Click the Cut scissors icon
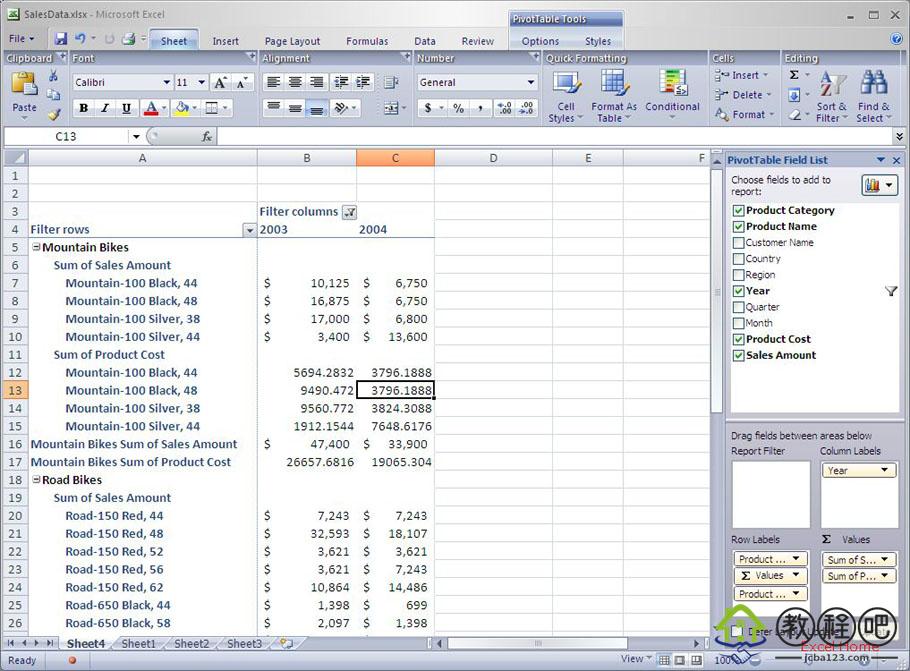This screenshot has width=910, height=671. (53, 76)
